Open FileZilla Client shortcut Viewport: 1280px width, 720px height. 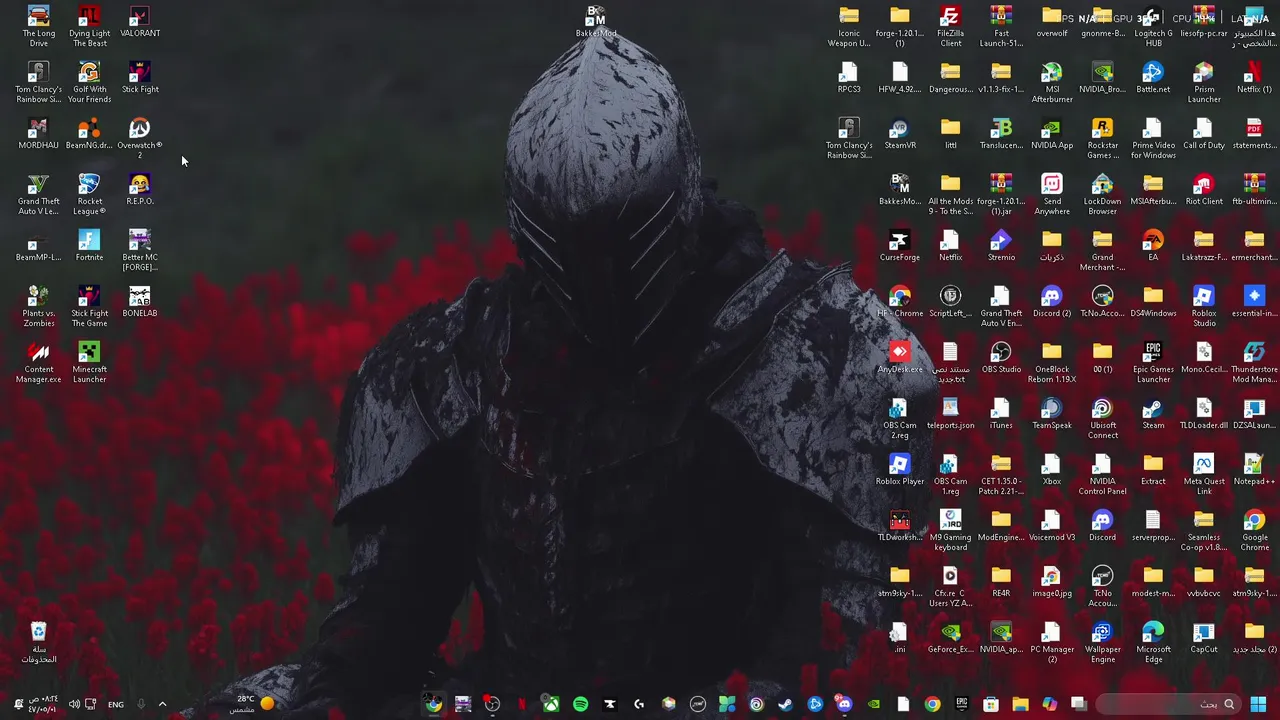click(950, 26)
